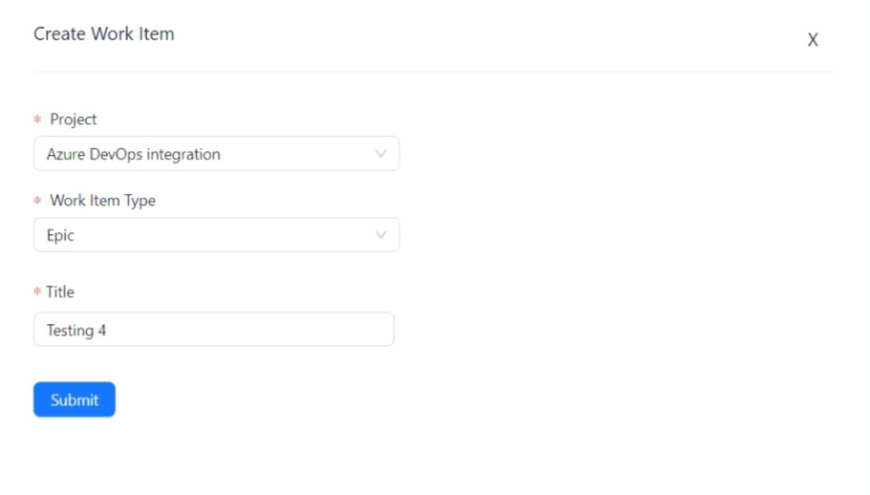Click the divider line under the header
870x495 pixels.
pyautogui.click(x=433, y=72)
